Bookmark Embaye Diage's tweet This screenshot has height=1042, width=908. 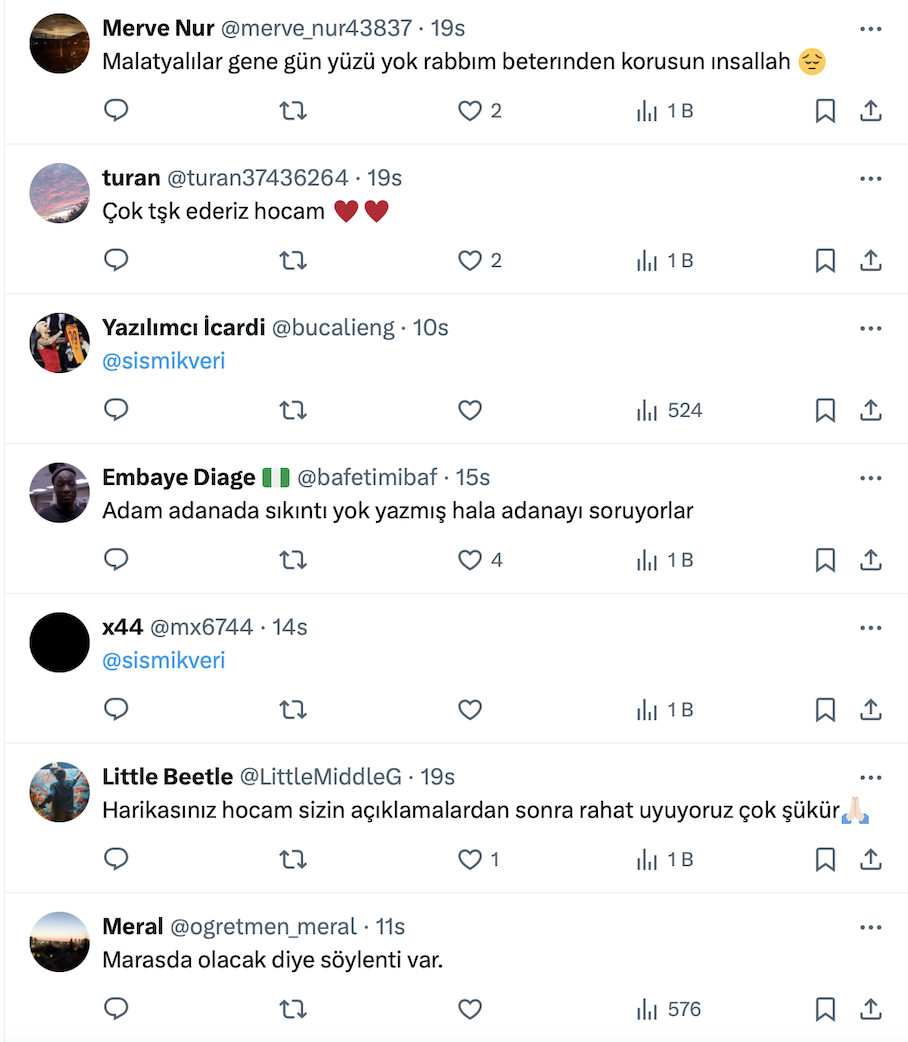[x=825, y=560]
